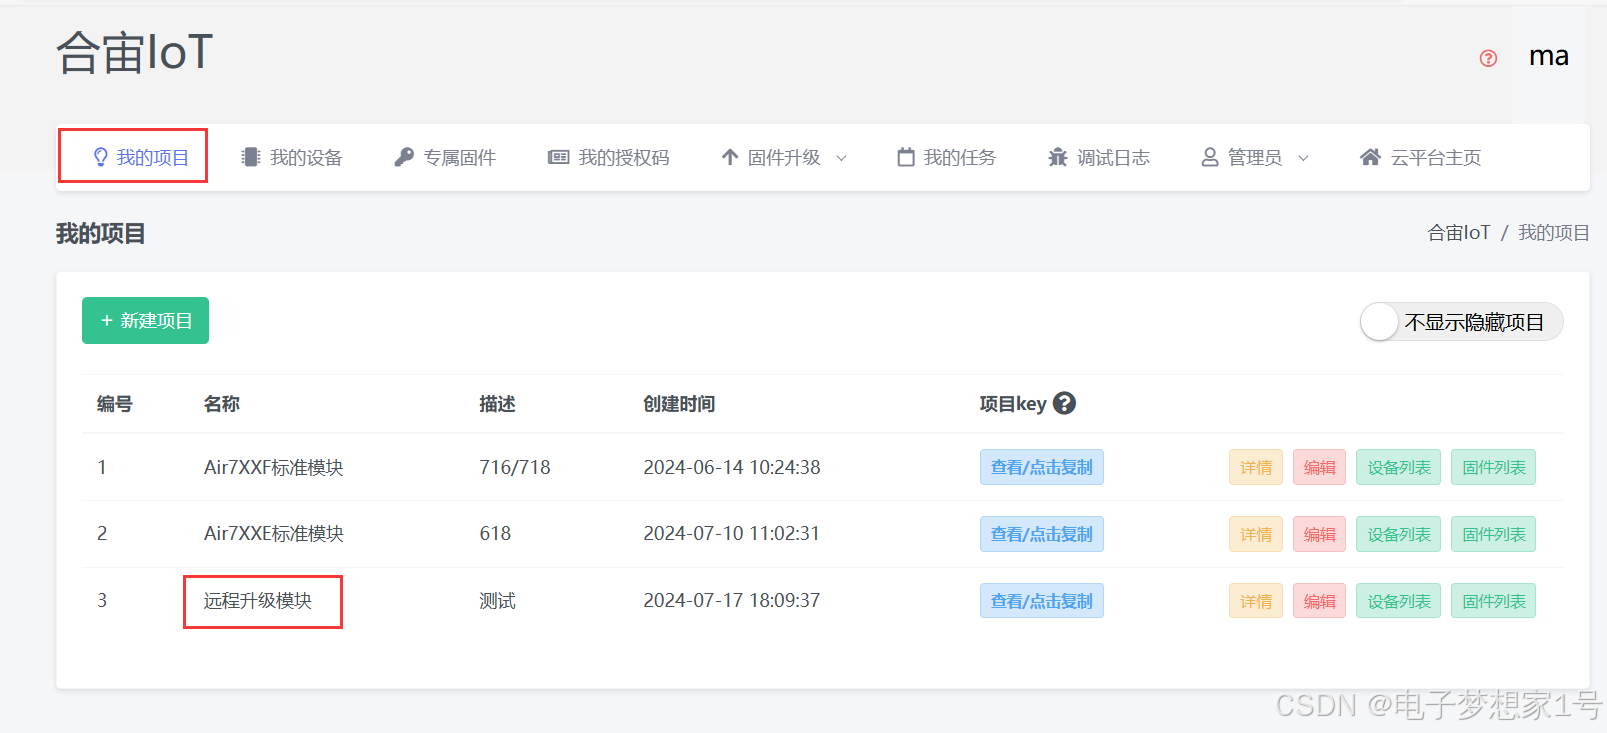Click the timestamp 2024-07-17 18:09:37

(x=732, y=600)
